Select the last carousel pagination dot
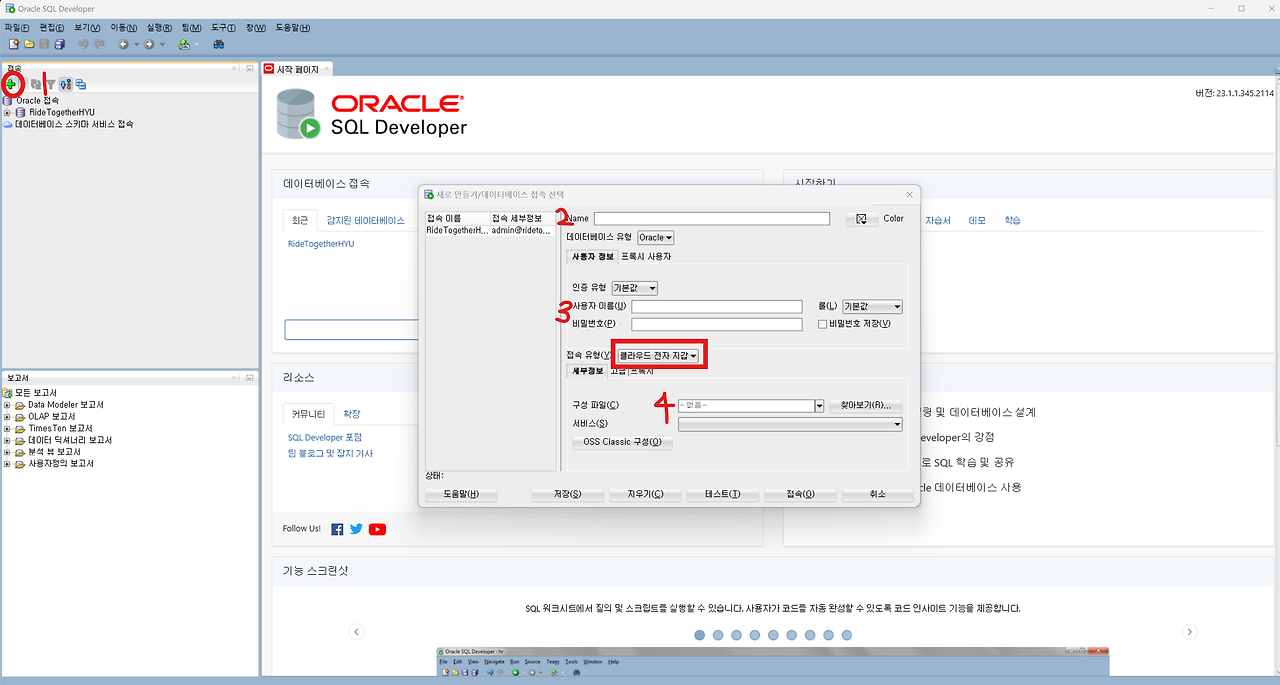 coord(847,635)
